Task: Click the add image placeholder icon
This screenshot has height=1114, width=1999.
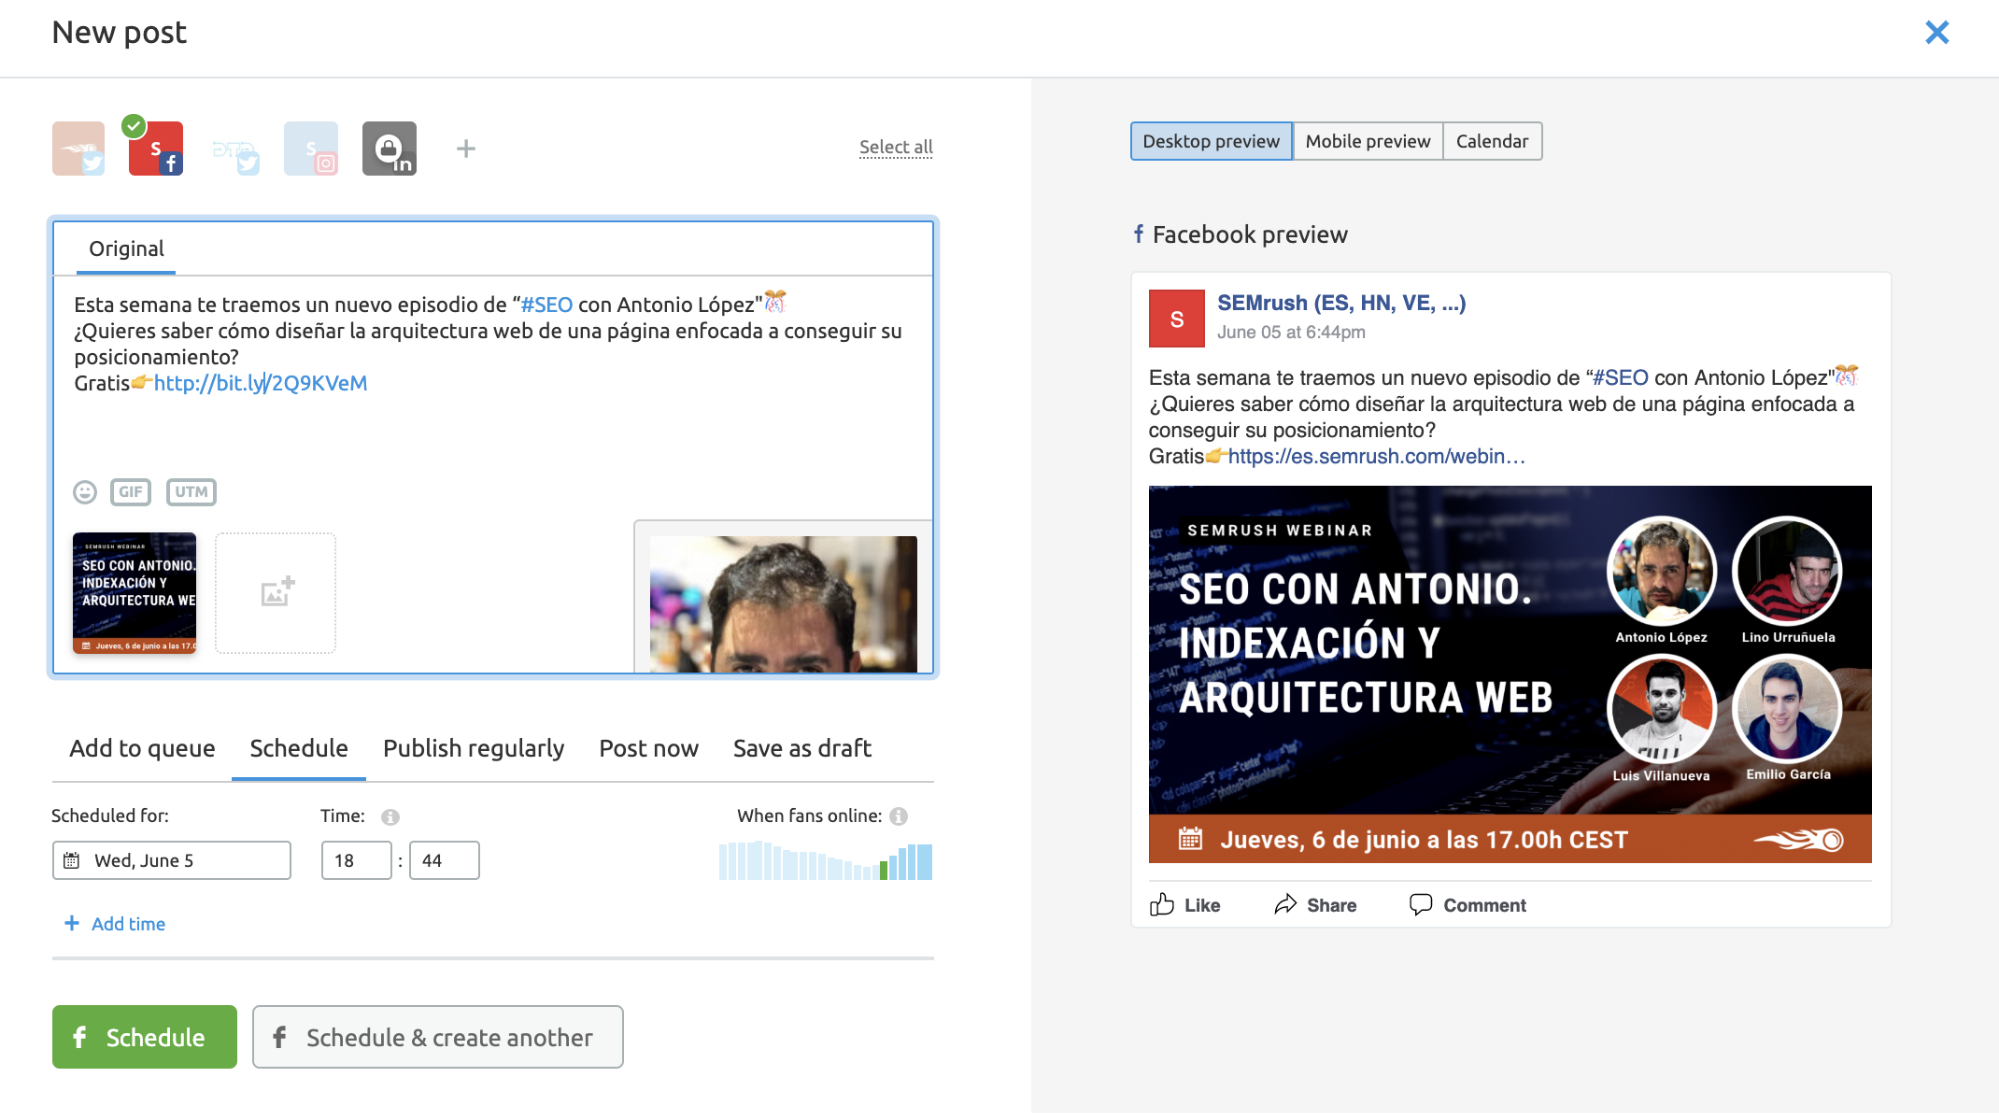Action: [x=274, y=593]
